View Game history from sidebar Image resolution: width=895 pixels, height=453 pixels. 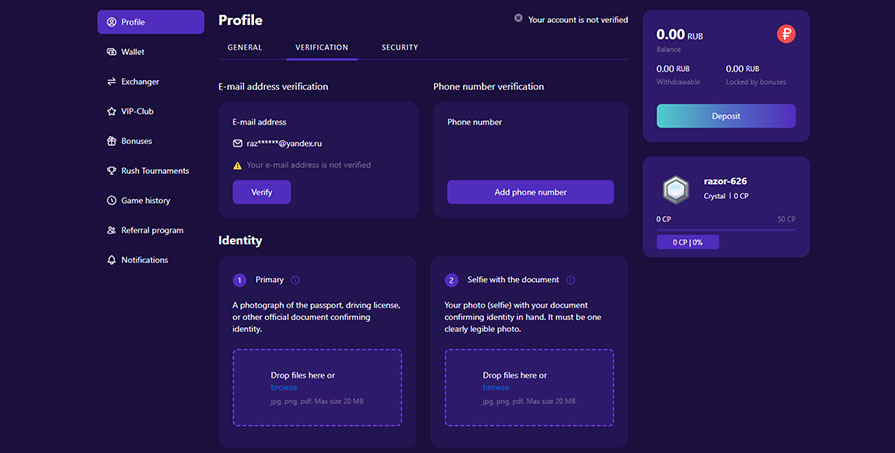[x=145, y=200]
